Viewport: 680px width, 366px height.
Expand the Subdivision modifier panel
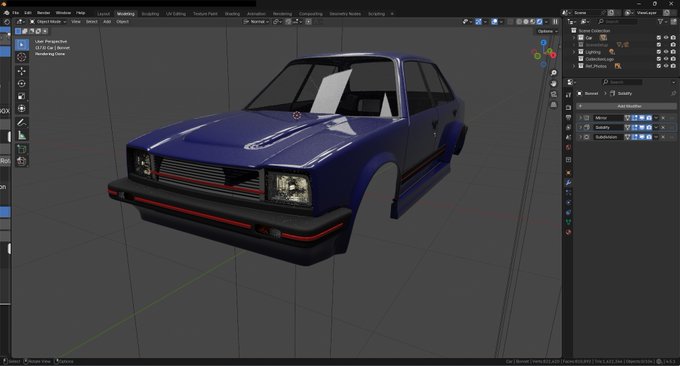581,137
